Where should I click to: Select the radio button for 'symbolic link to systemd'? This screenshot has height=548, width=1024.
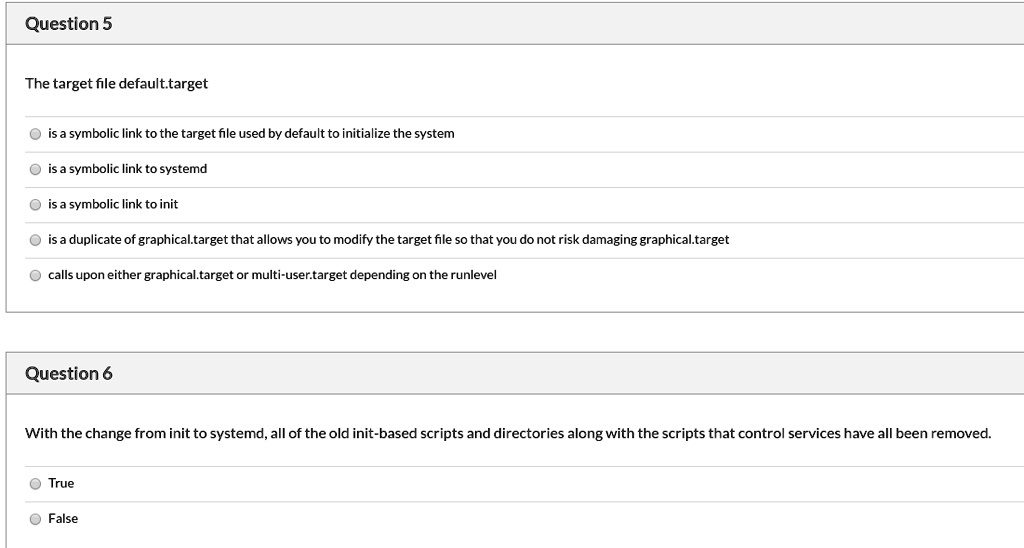(x=35, y=169)
